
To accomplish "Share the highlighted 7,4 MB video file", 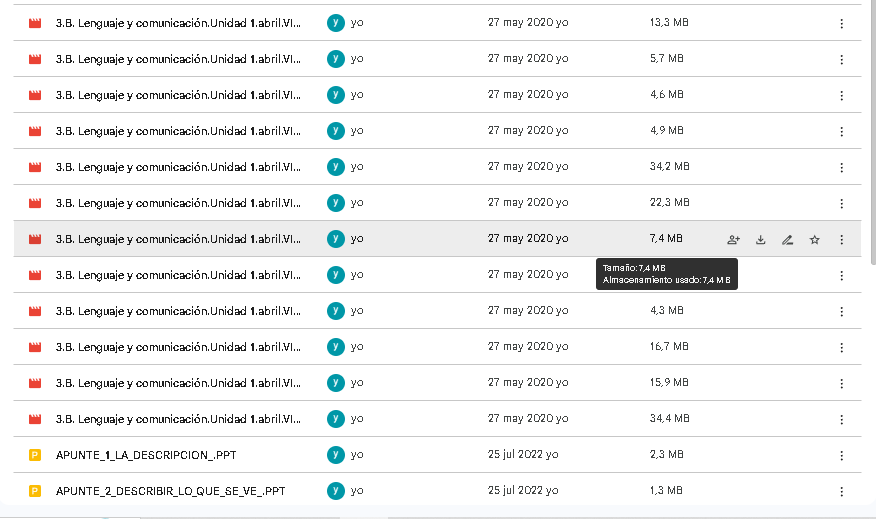I will pos(734,240).
